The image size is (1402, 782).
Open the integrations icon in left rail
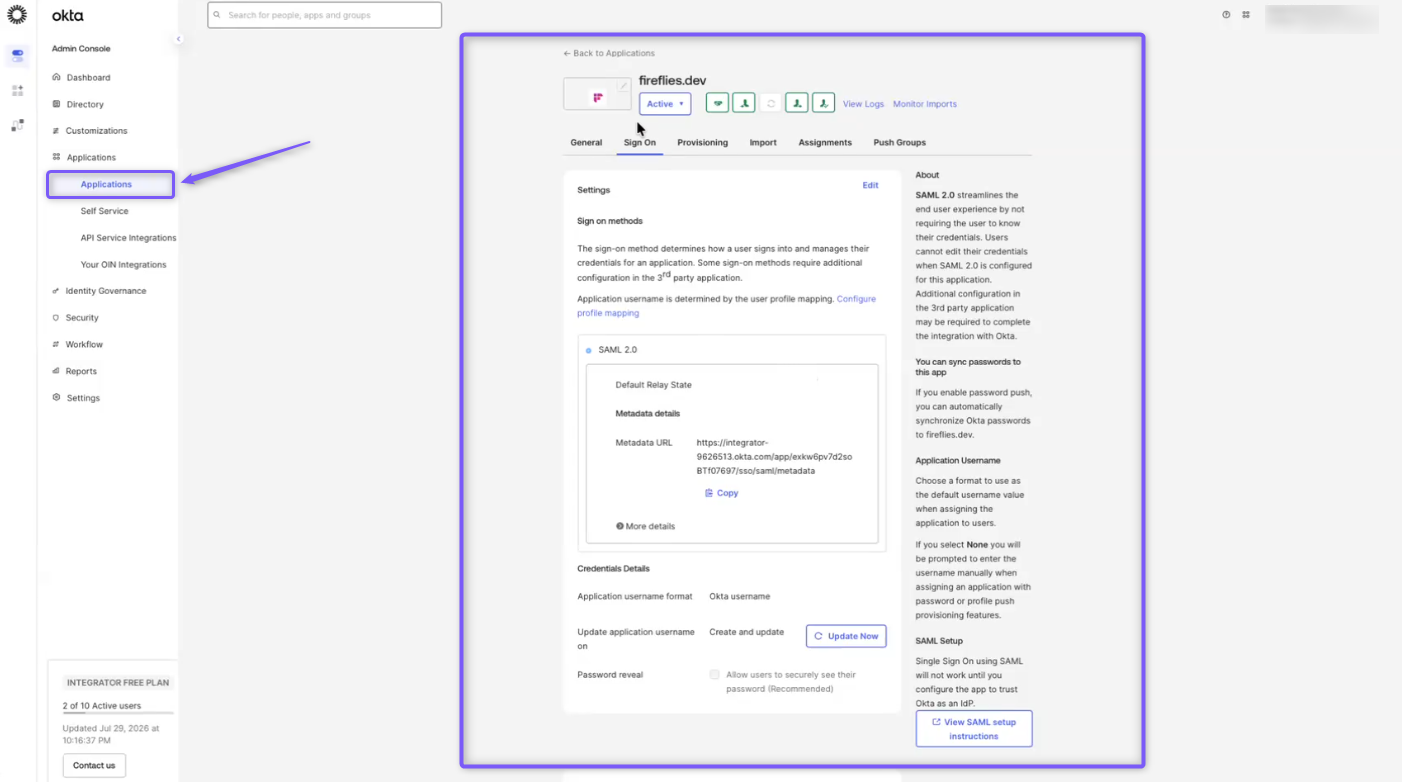coord(17,125)
